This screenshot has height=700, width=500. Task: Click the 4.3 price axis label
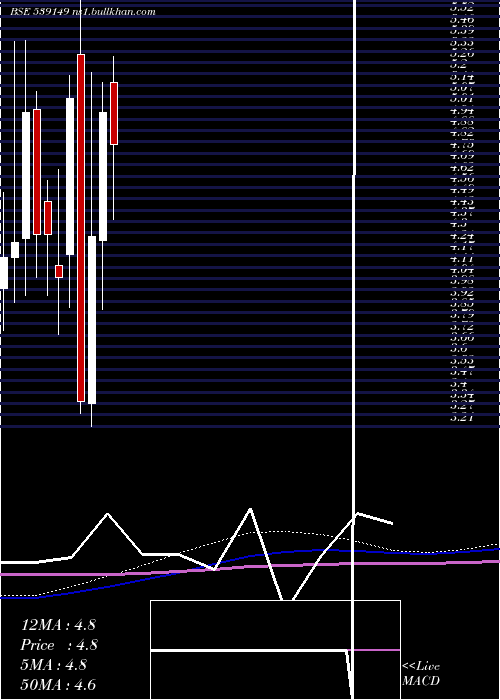pyautogui.click(x=458, y=225)
